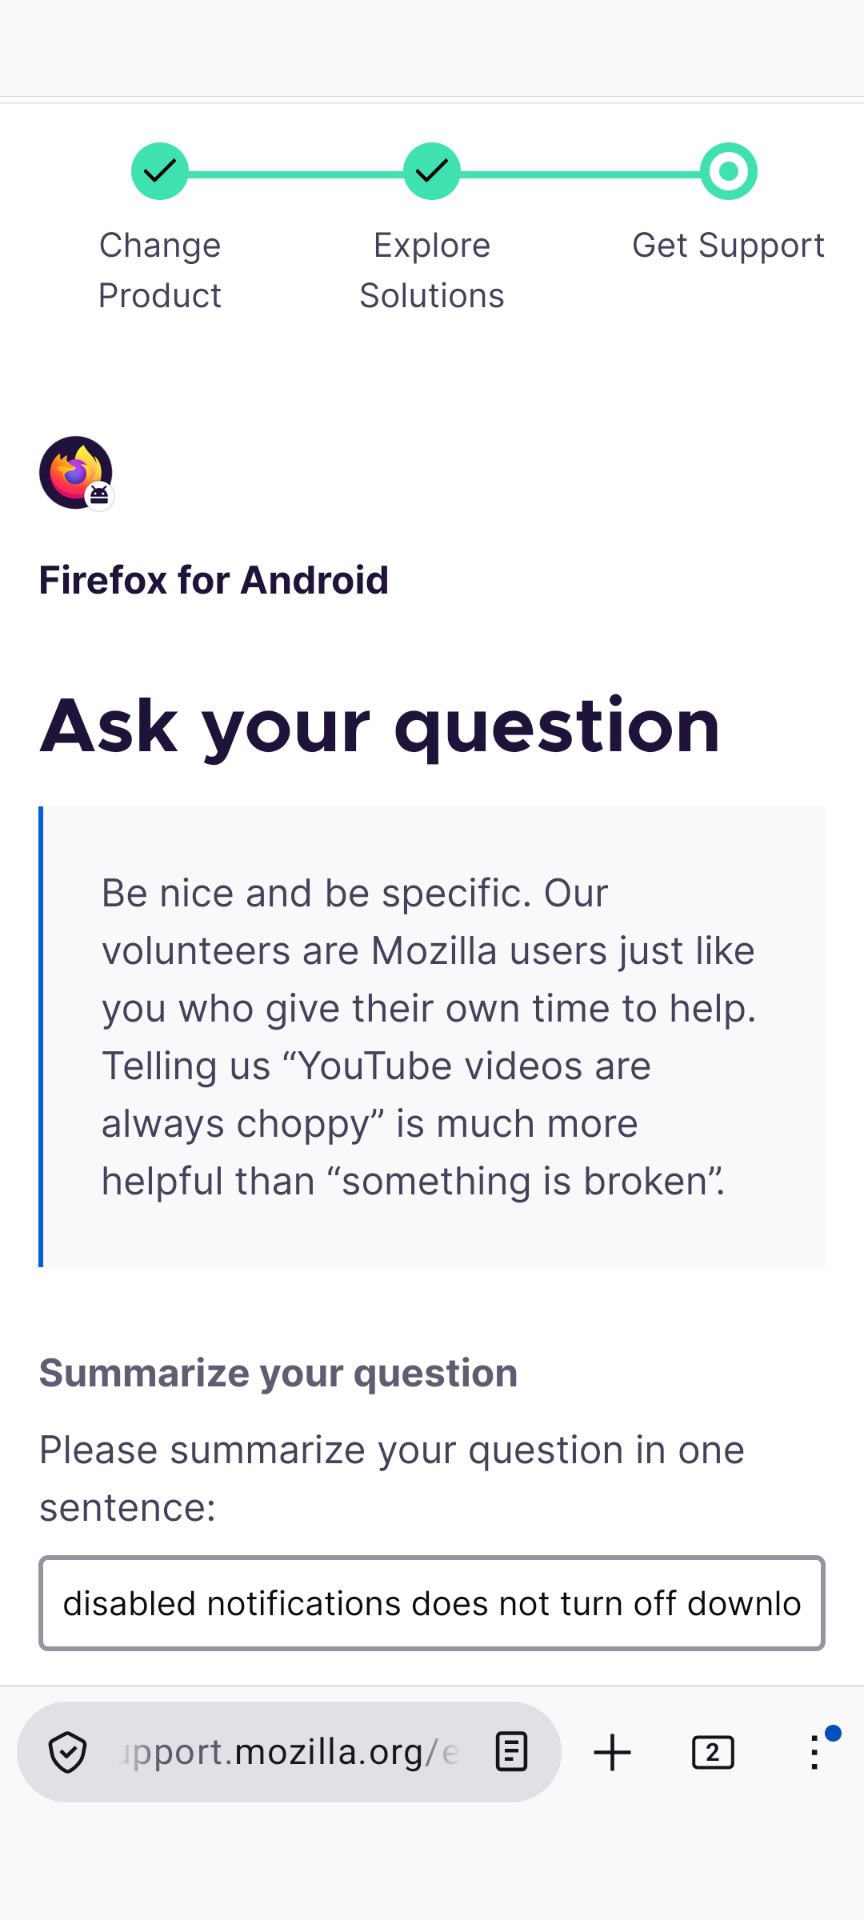The height and width of the screenshot is (1920, 864).
Task: Click the Change Product step checkmark icon
Action: point(160,172)
